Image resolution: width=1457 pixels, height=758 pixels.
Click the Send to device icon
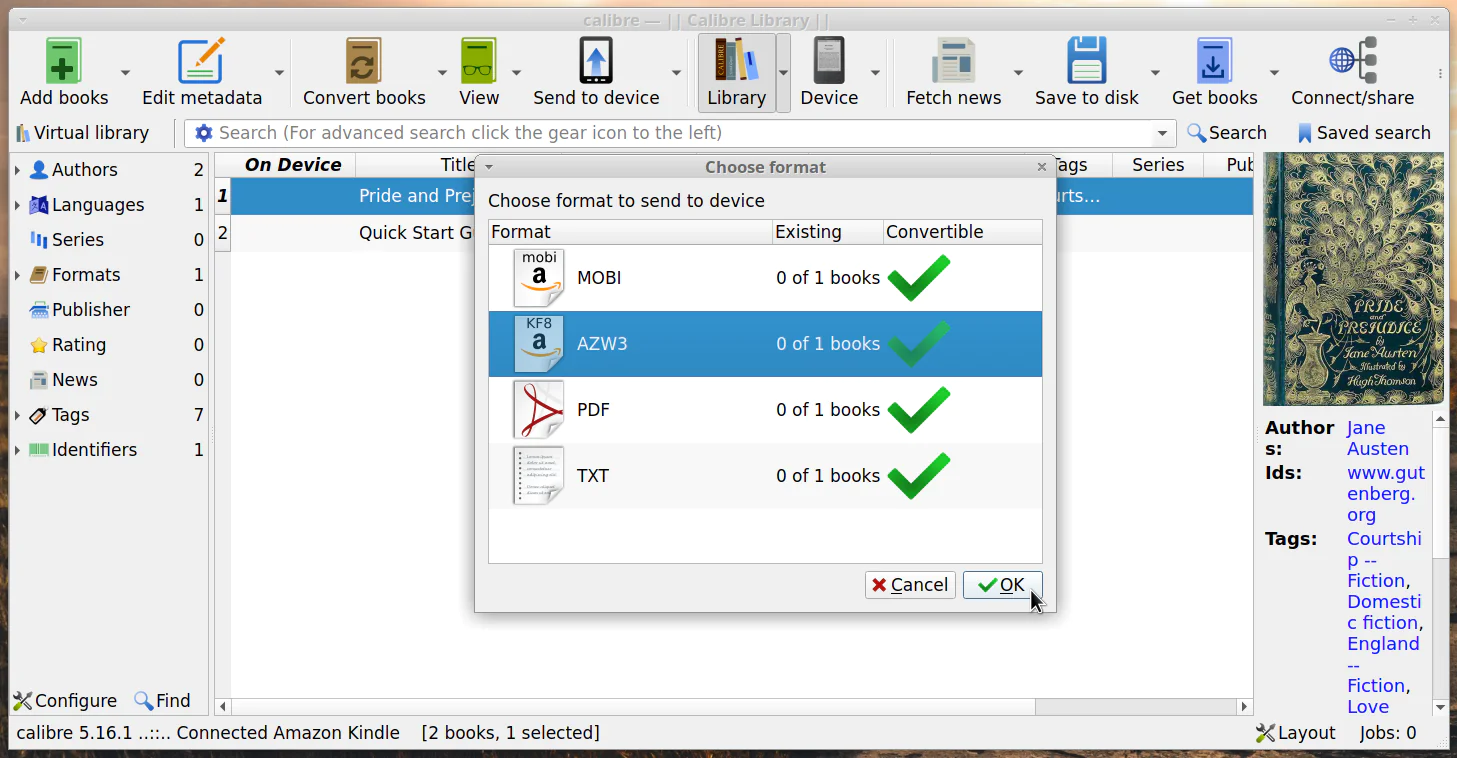pyautogui.click(x=596, y=61)
